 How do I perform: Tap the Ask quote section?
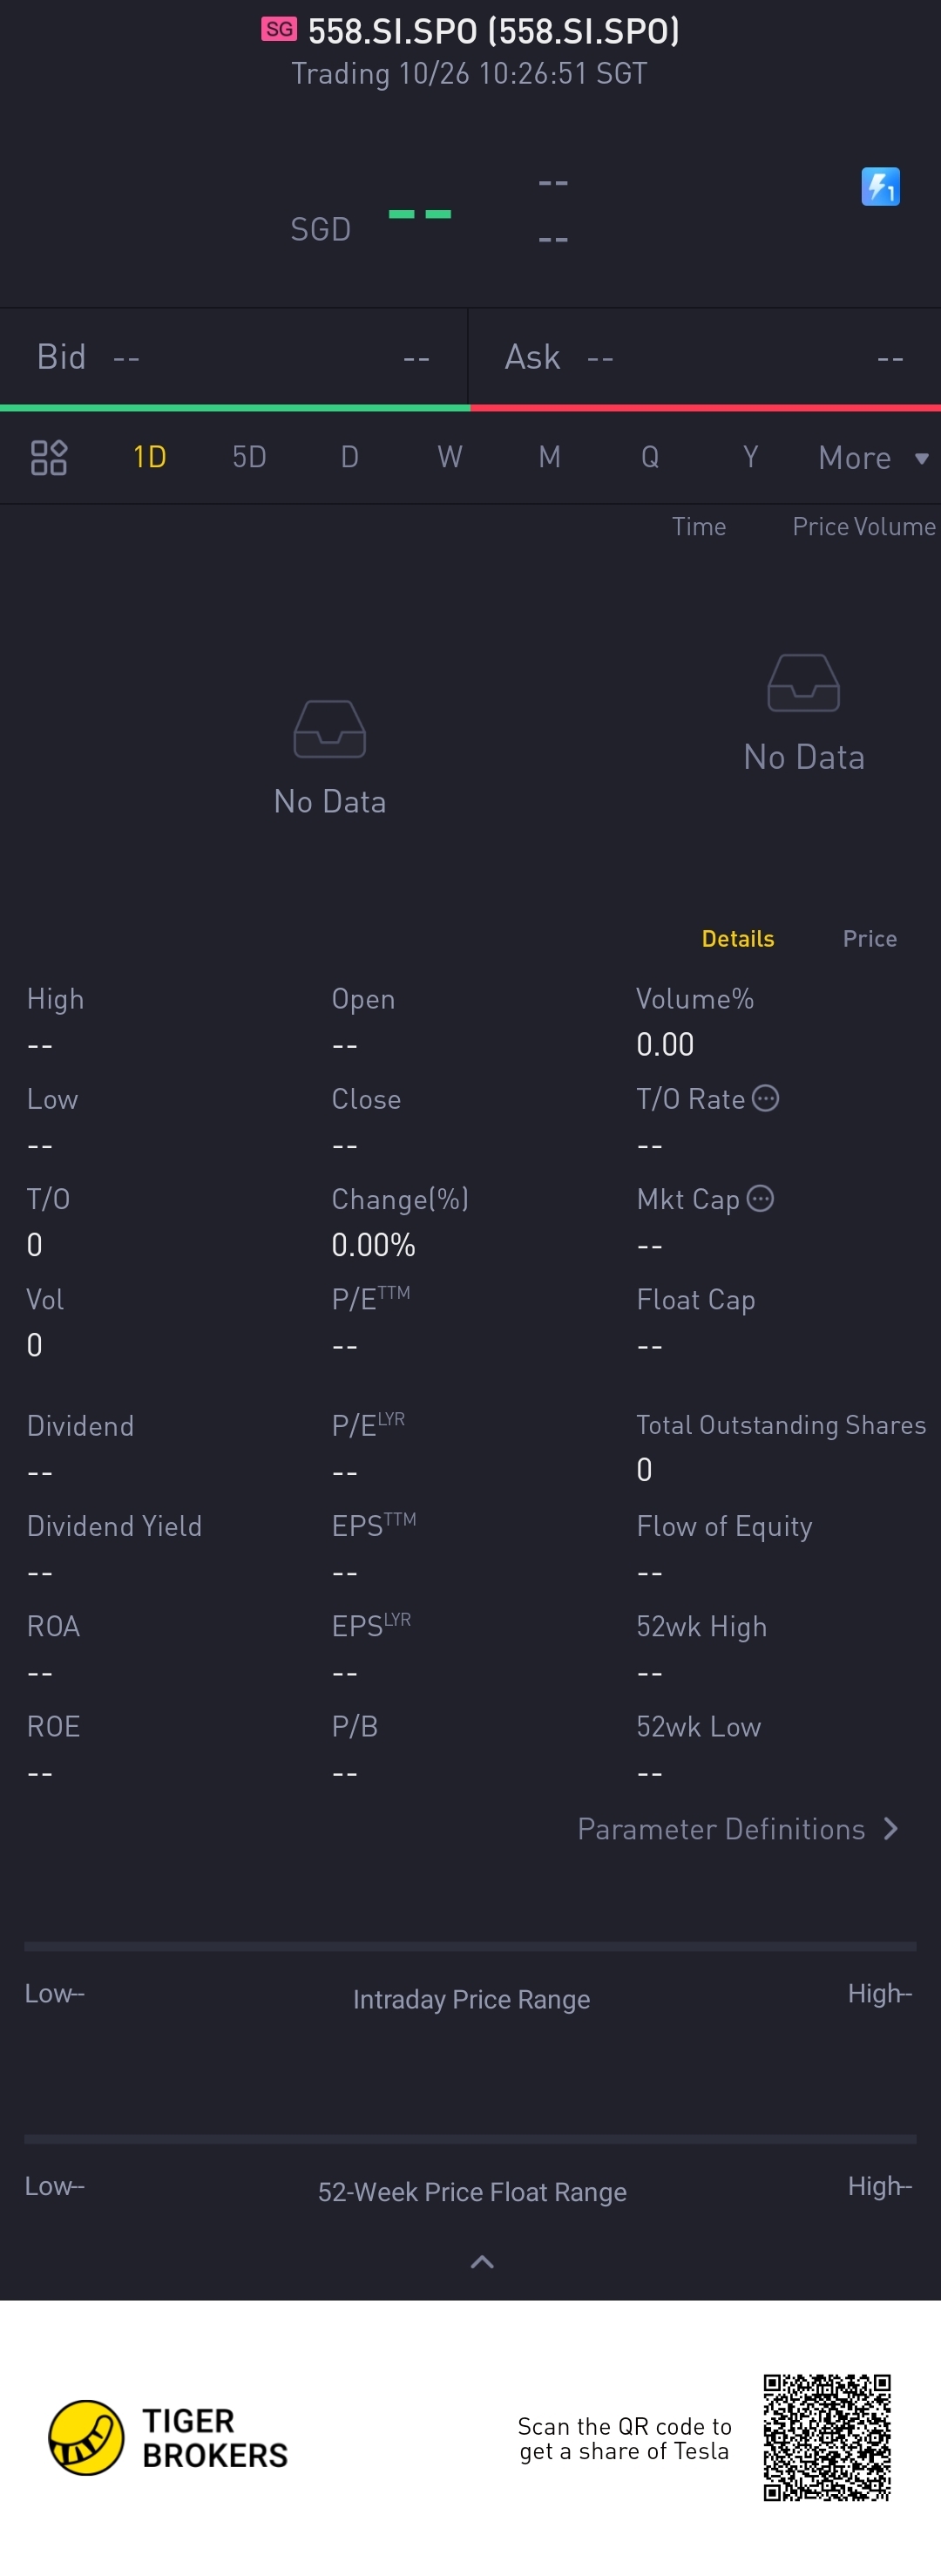tap(704, 357)
